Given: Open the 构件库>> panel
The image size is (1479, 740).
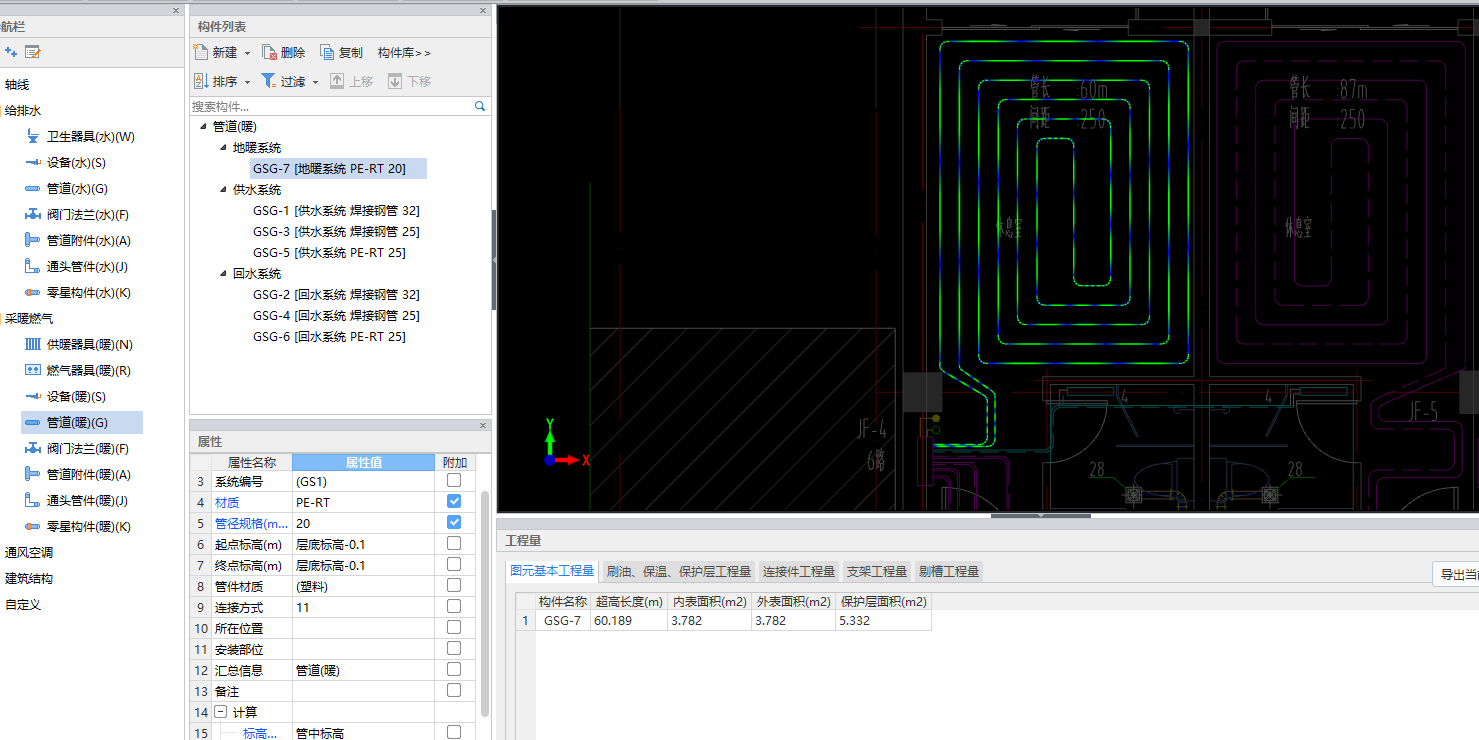Looking at the screenshot, I should point(404,53).
